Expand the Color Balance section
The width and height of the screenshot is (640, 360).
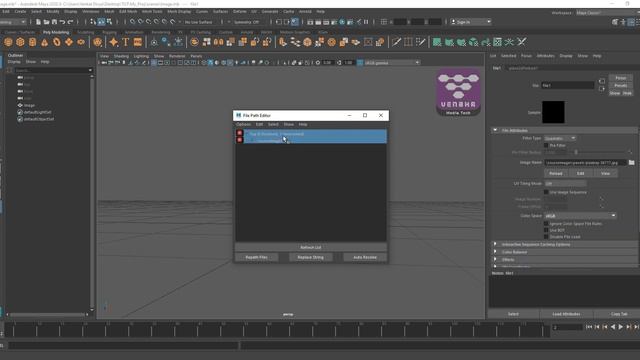point(495,252)
